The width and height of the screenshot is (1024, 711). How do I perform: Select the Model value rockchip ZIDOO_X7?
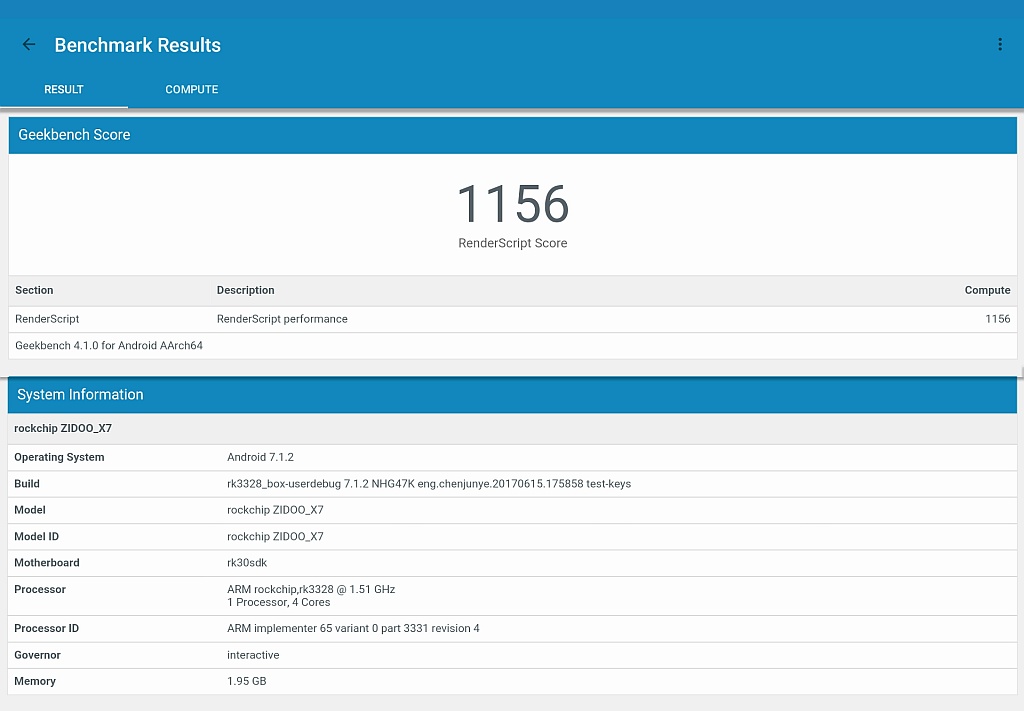coord(276,510)
